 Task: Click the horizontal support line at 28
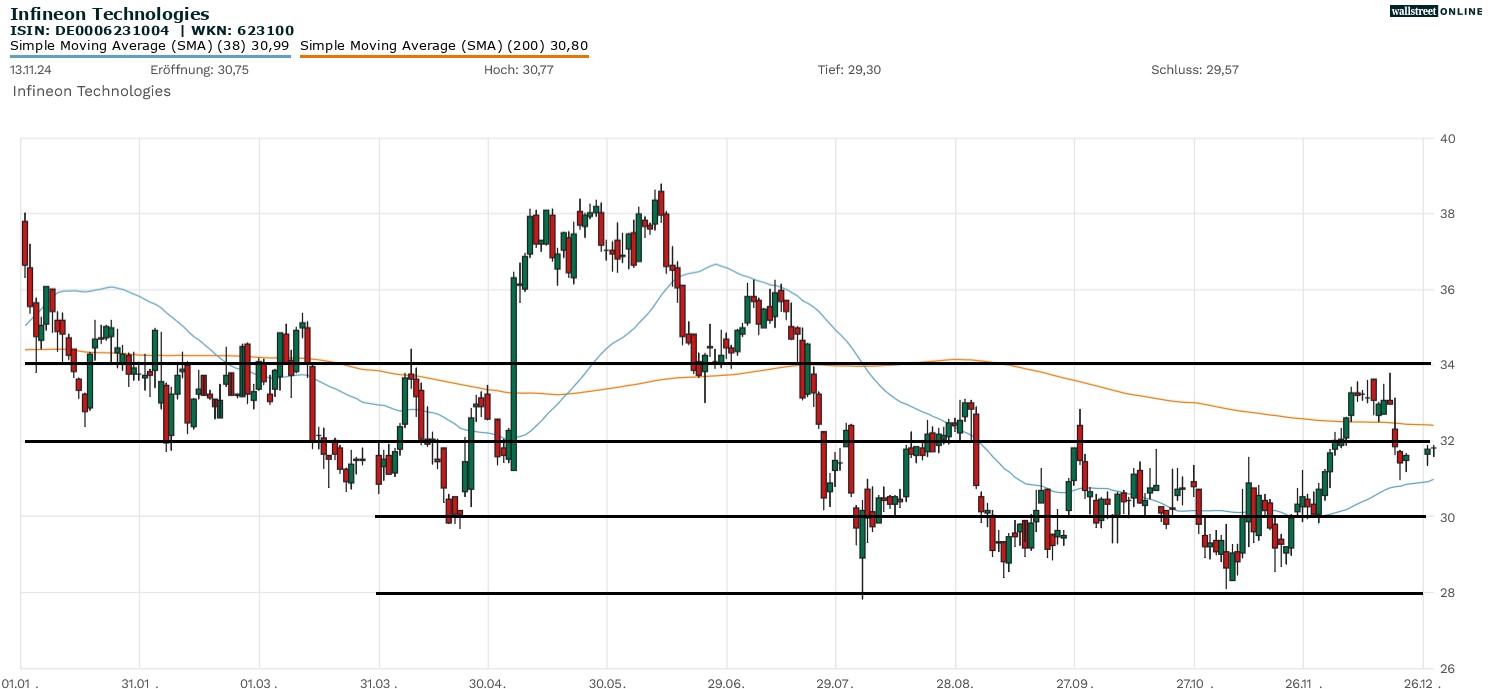coord(900,593)
